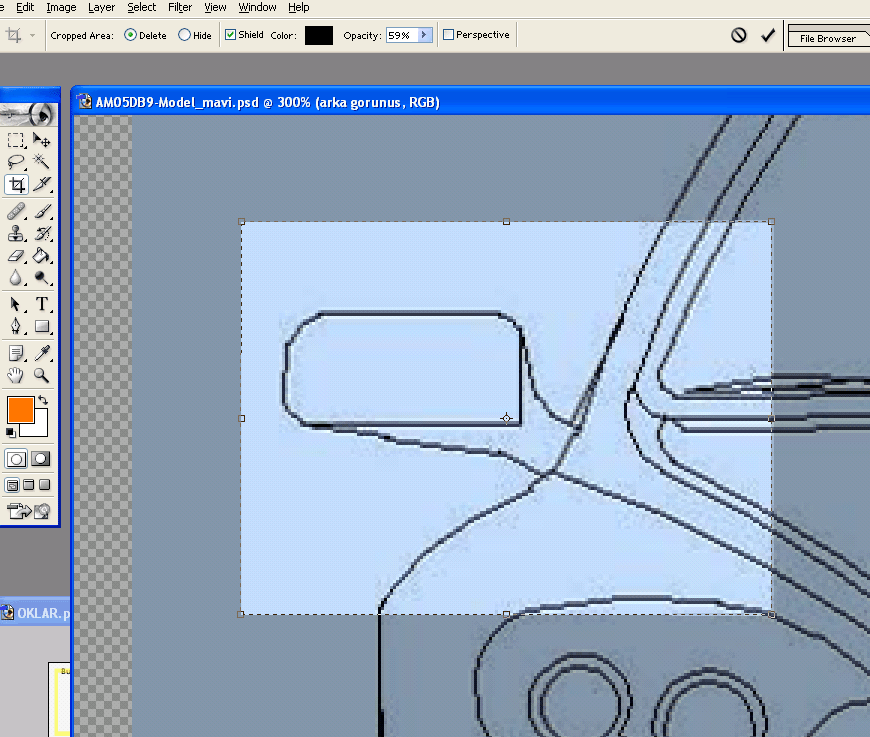Cancel the current crop operation
870x737 pixels.
click(739, 35)
